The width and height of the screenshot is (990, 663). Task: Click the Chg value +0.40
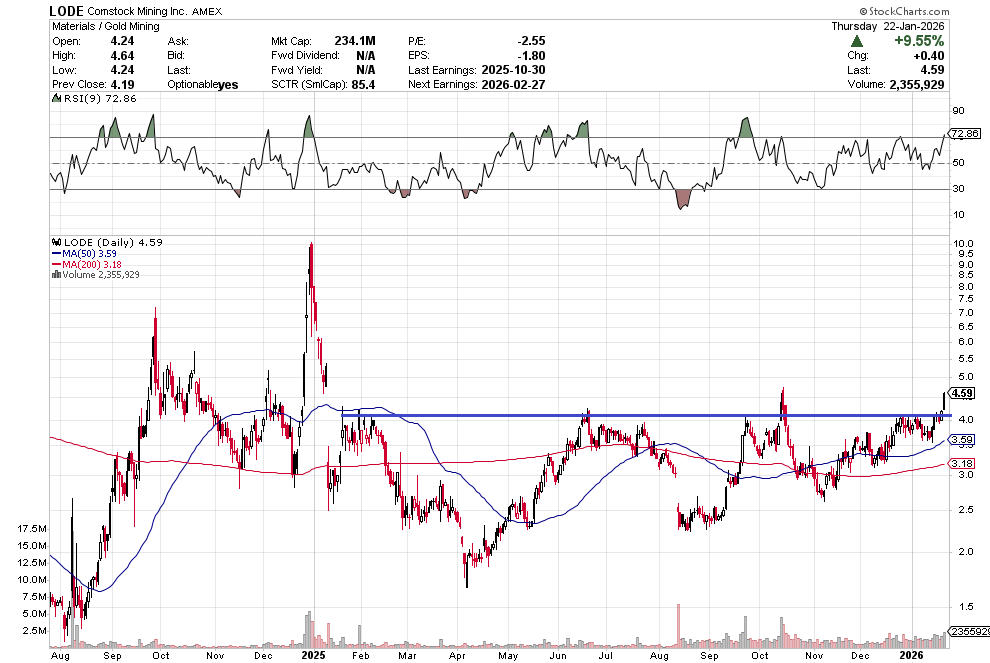pyautogui.click(x=928, y=56)
